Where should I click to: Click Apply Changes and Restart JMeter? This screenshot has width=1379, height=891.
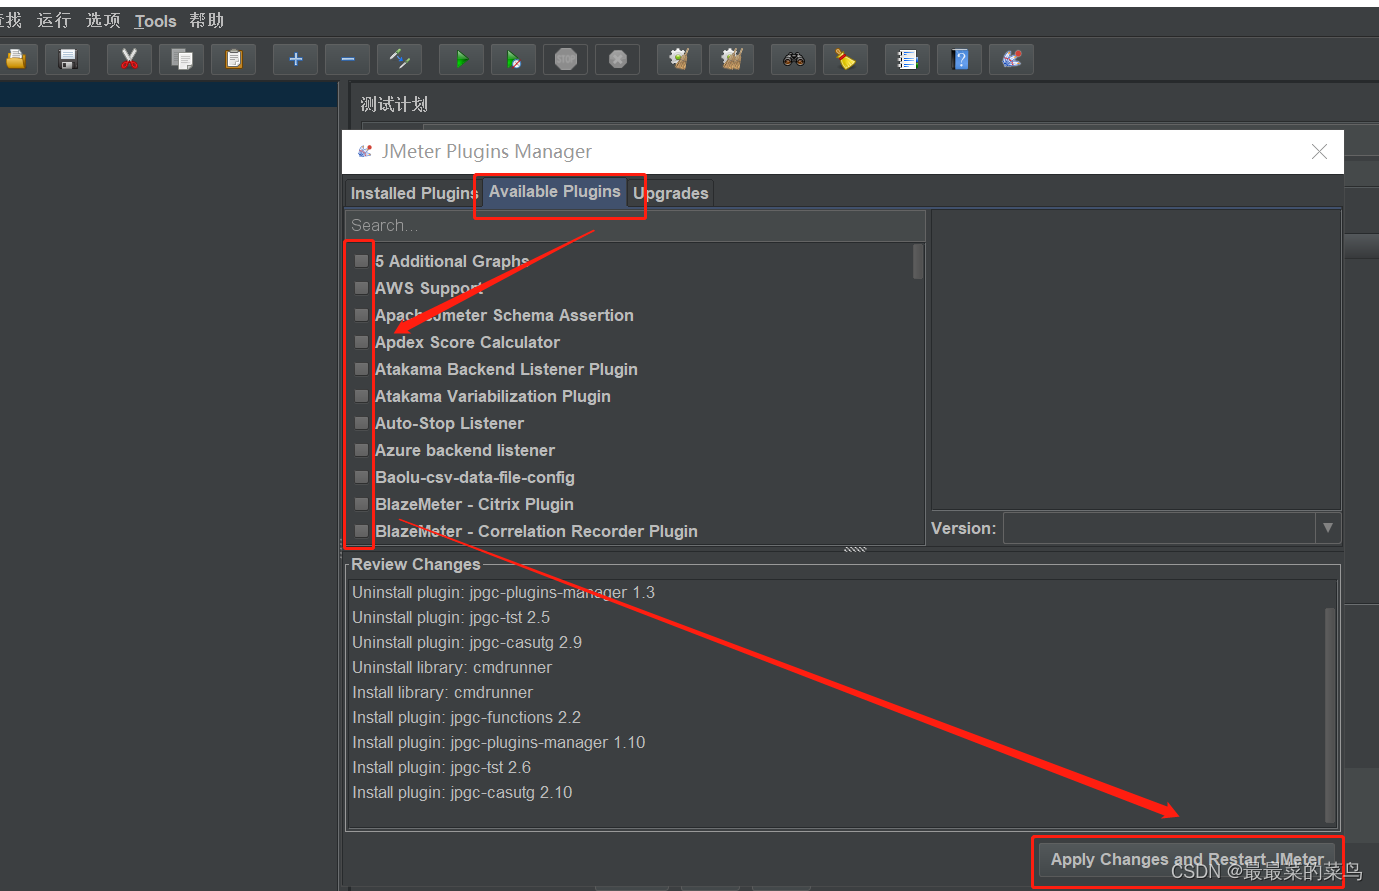[x=1187, y=859]
